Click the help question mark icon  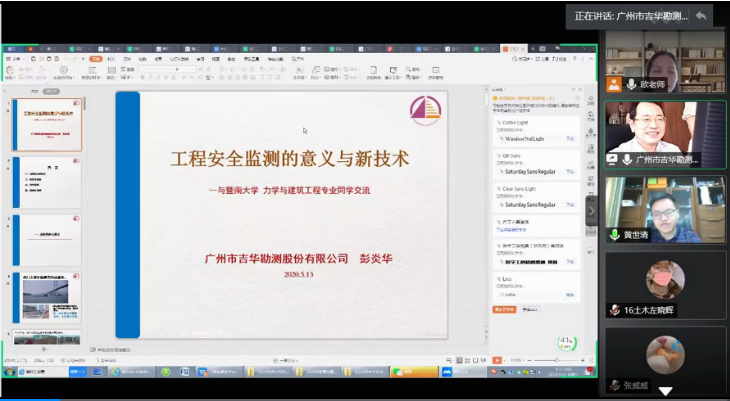(x=575, y=59)
